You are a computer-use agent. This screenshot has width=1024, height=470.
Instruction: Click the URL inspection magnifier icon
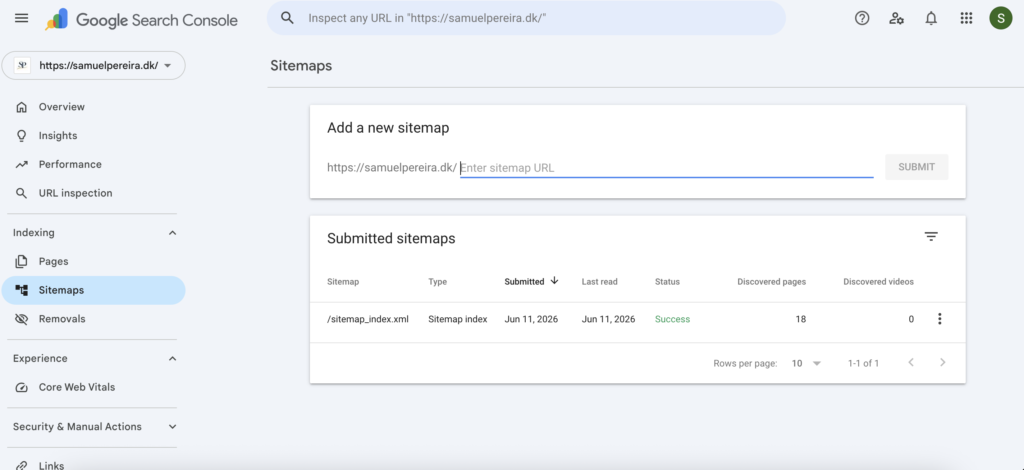[x=22, y=193]
